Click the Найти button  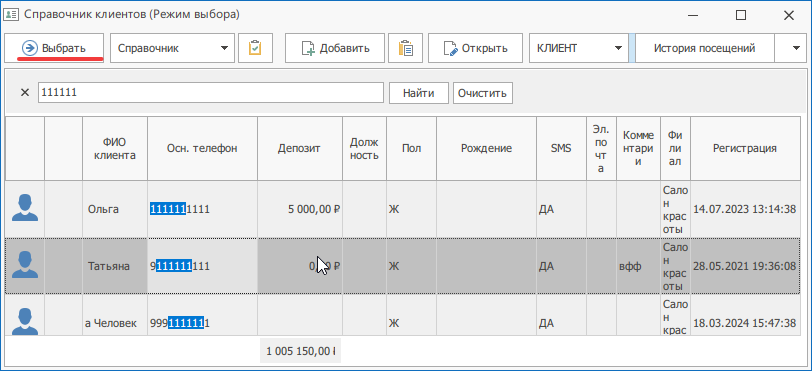pos(418,93)
